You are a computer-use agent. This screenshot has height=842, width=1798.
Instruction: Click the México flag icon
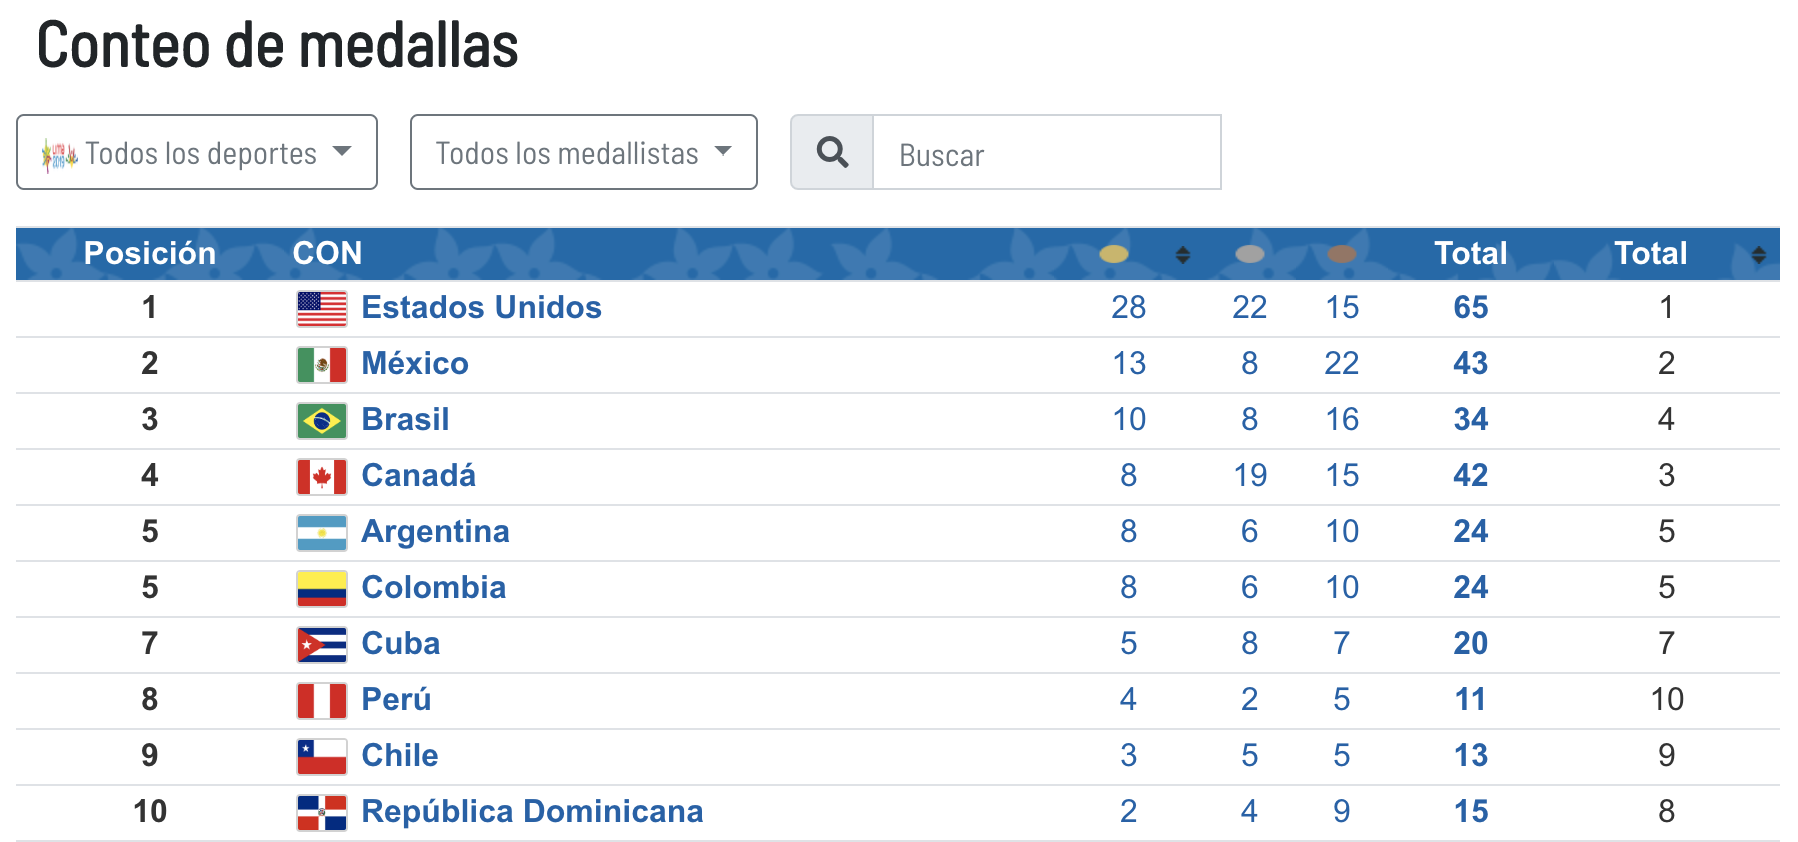(320, 364)
